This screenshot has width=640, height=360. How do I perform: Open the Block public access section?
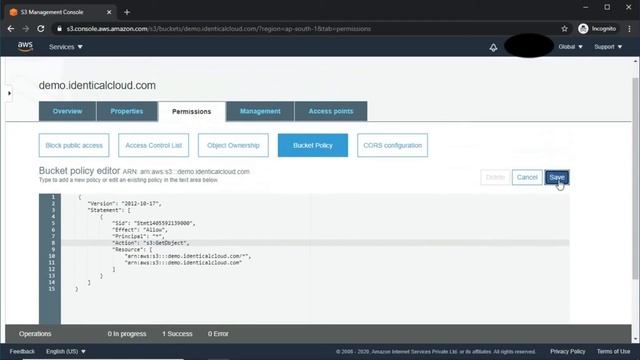[x=74, y=145]
